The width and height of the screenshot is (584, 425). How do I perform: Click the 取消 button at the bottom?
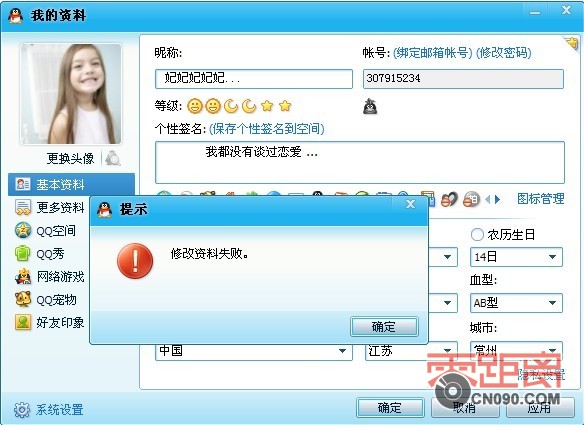pos(465,407)
